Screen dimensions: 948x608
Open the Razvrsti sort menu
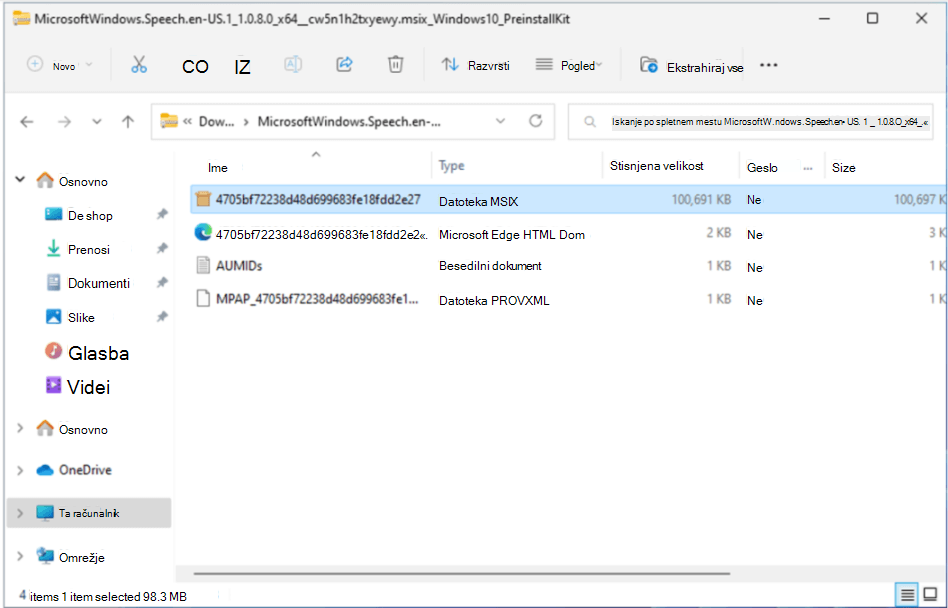[x=475, y=65]
